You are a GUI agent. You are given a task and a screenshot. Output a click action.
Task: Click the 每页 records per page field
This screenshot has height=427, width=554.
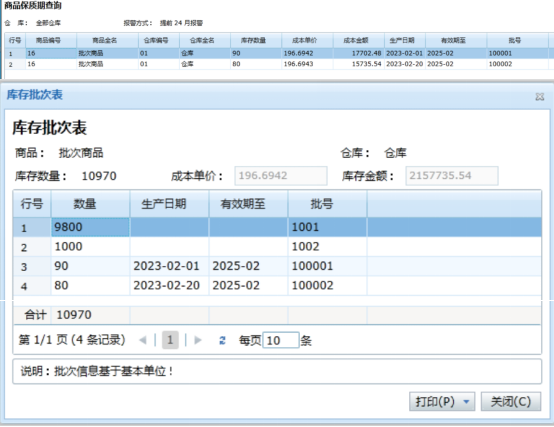(281, 340)
